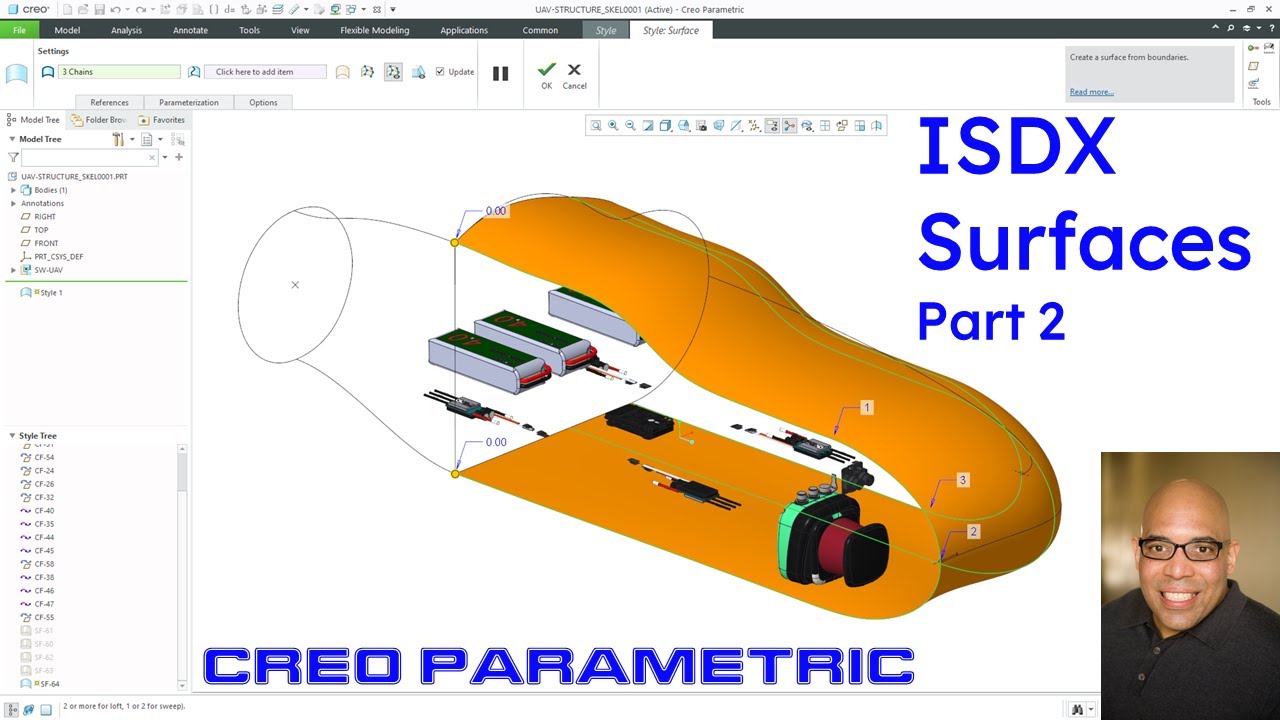Expand the SW-UAV tree node
This screenshot has height=720, width=1280.
click(13, 270)
